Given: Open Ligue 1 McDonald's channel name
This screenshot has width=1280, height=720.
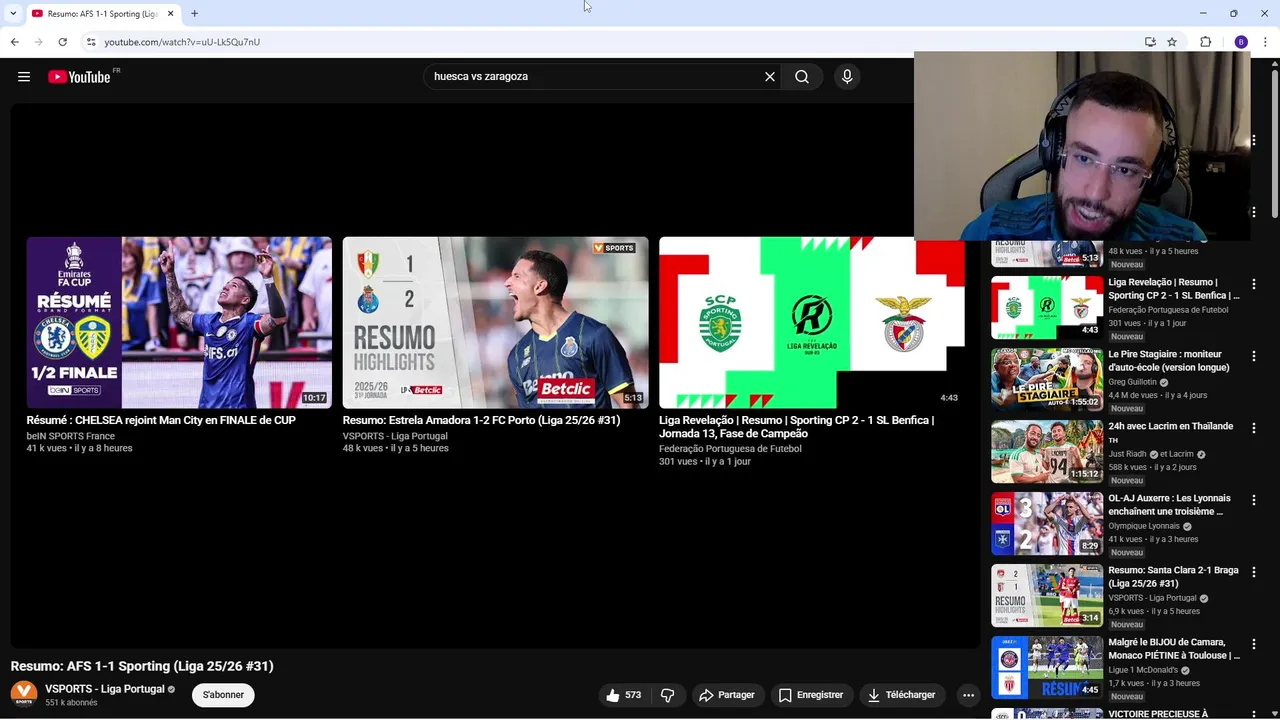Looking at the screenshot, I should pos(1143,670).
